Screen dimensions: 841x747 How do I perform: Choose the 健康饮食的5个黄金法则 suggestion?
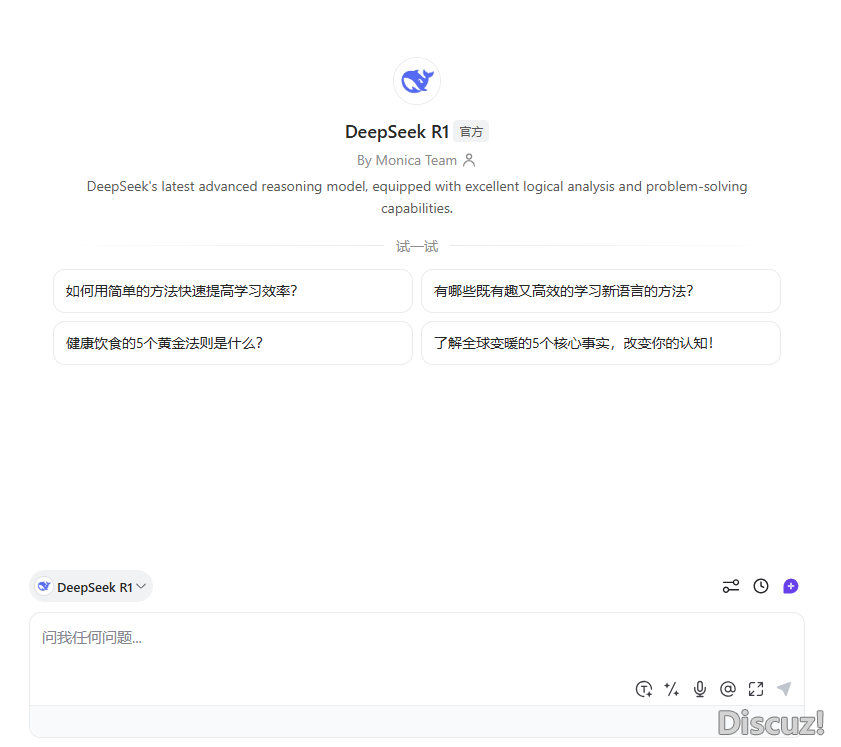click(x=233, y=343)
